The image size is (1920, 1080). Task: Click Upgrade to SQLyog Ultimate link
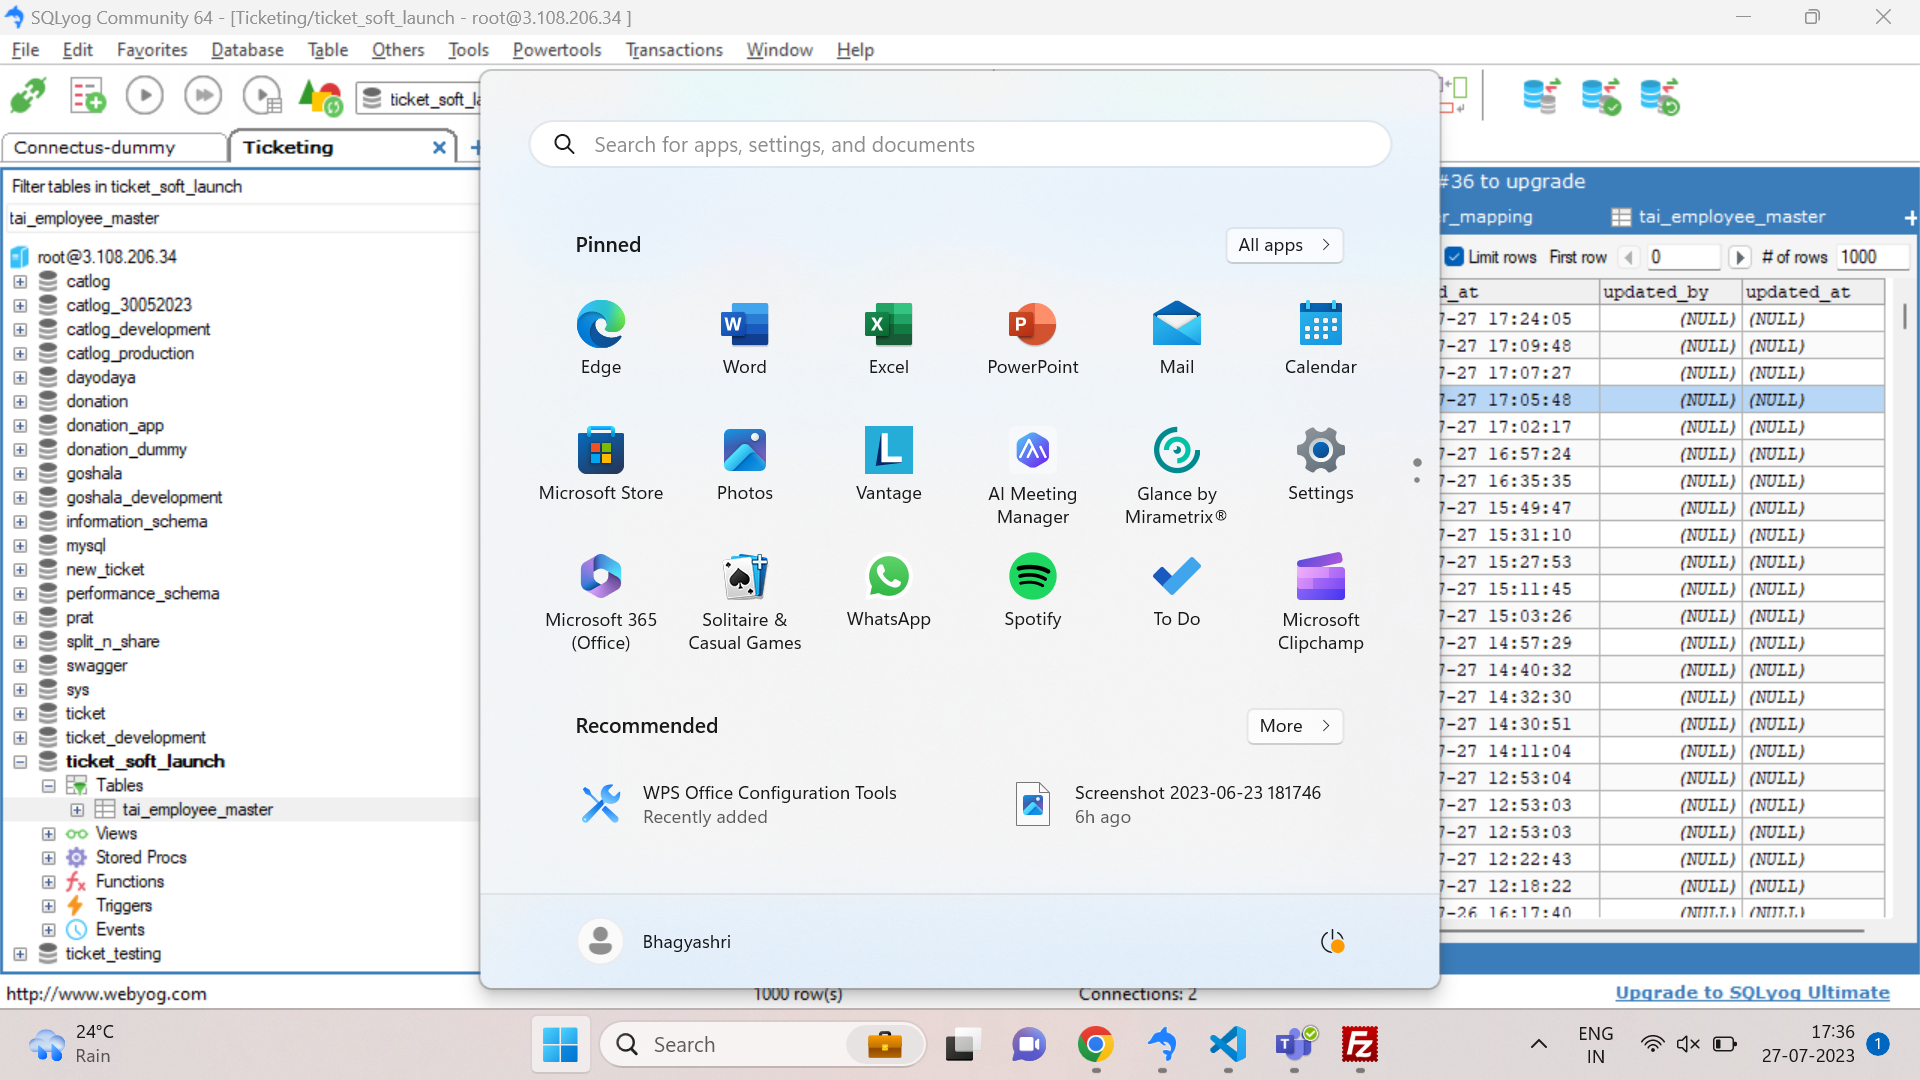tap(1752, 992)
